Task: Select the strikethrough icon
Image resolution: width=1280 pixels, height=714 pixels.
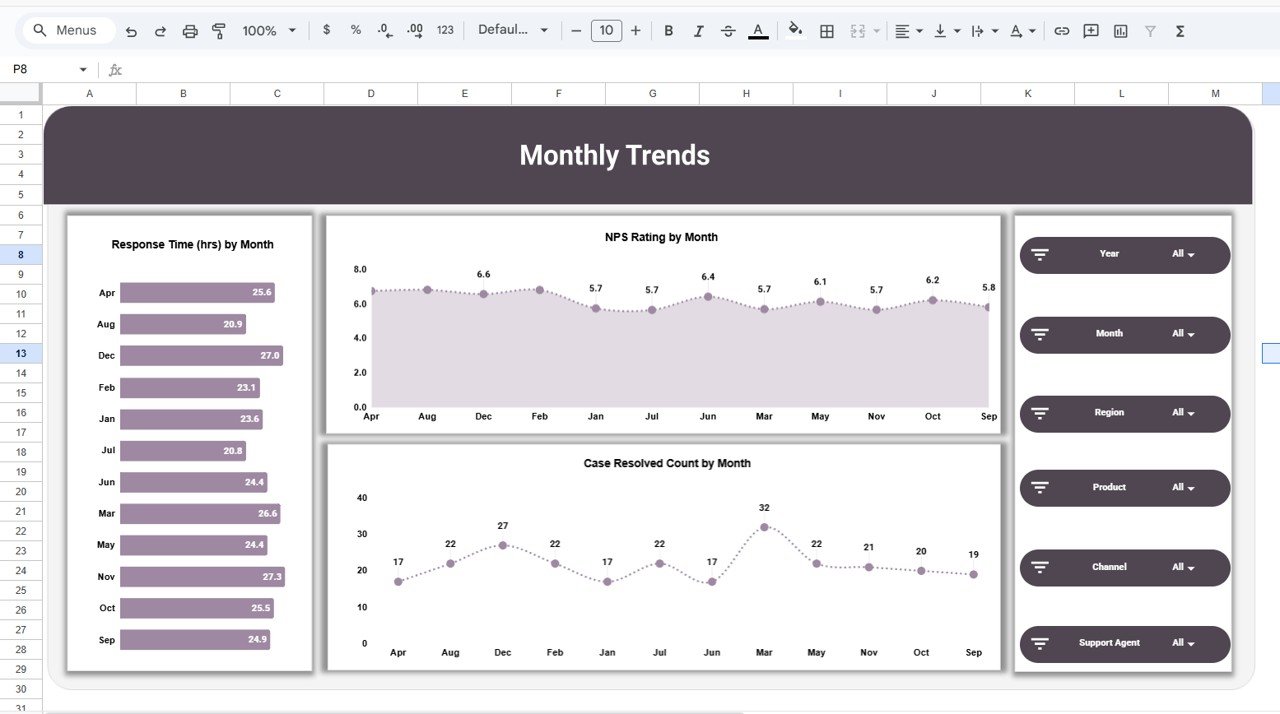Action: point(728,30)
